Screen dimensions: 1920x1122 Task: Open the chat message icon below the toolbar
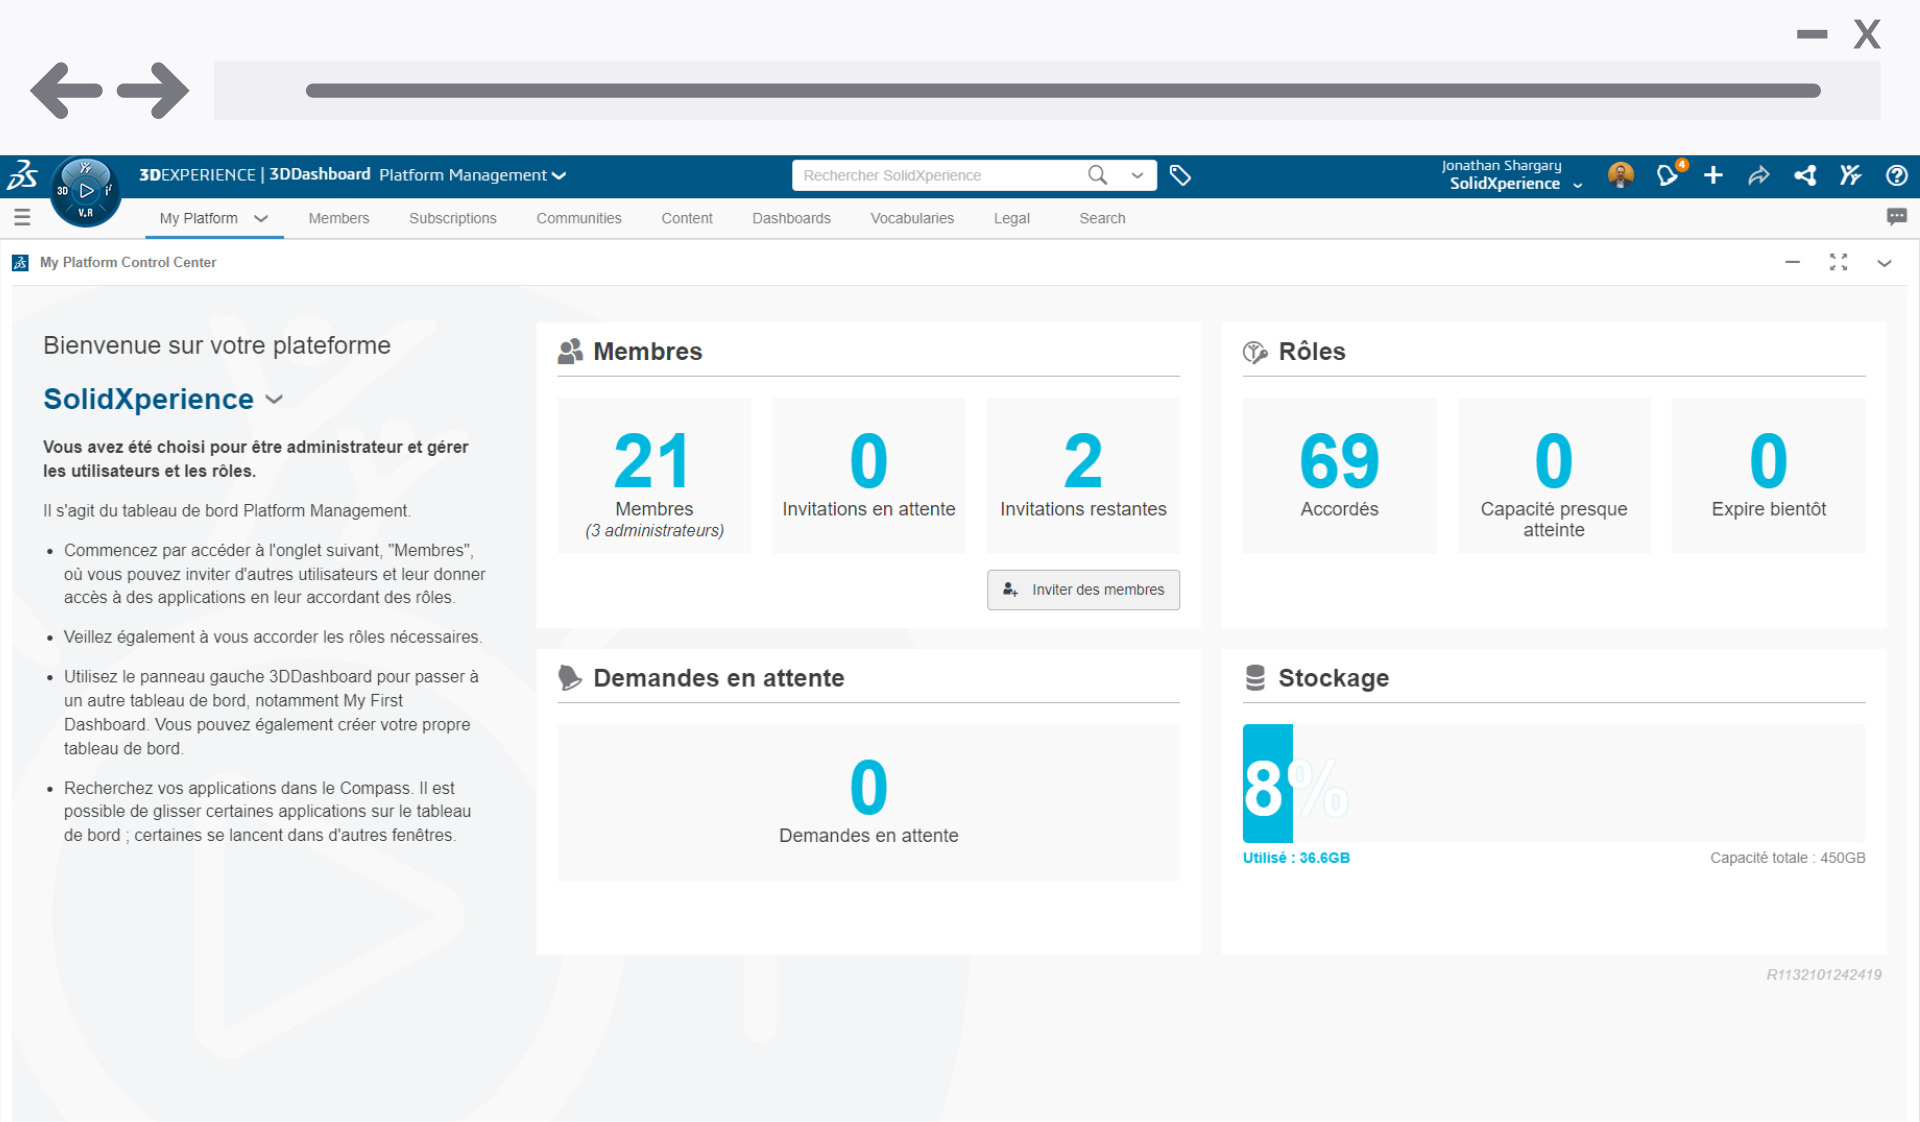click(1896, 217)
